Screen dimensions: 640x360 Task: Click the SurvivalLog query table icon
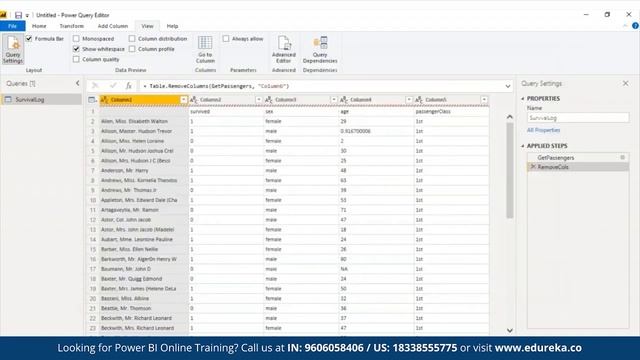8,100
